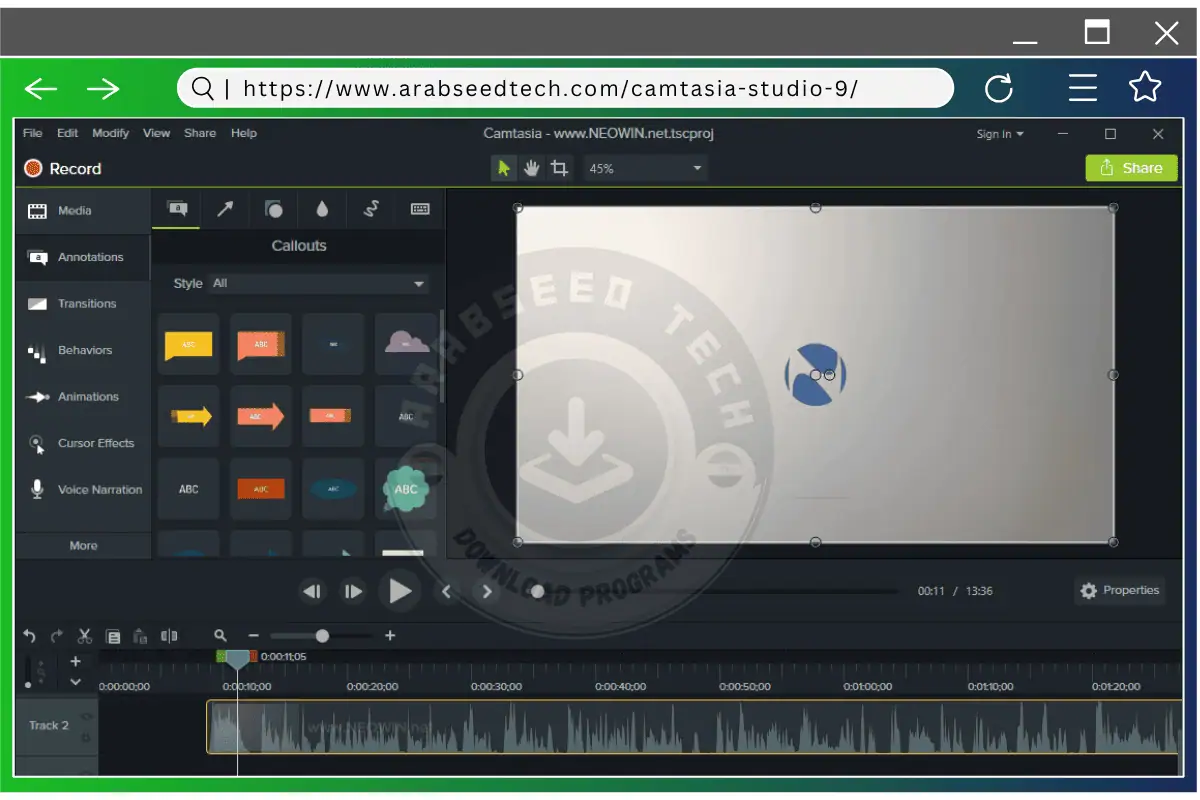Open the canvas zoom 45% dropdown

645,168
